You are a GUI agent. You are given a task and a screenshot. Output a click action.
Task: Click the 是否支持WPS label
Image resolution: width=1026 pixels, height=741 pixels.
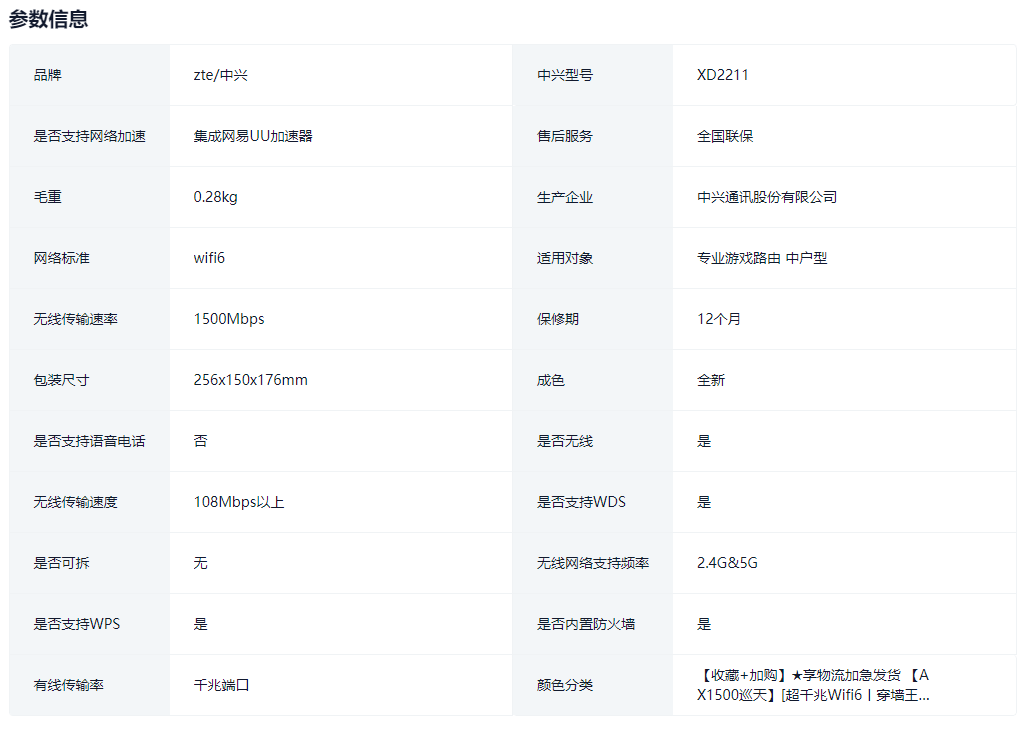(77, 624)
